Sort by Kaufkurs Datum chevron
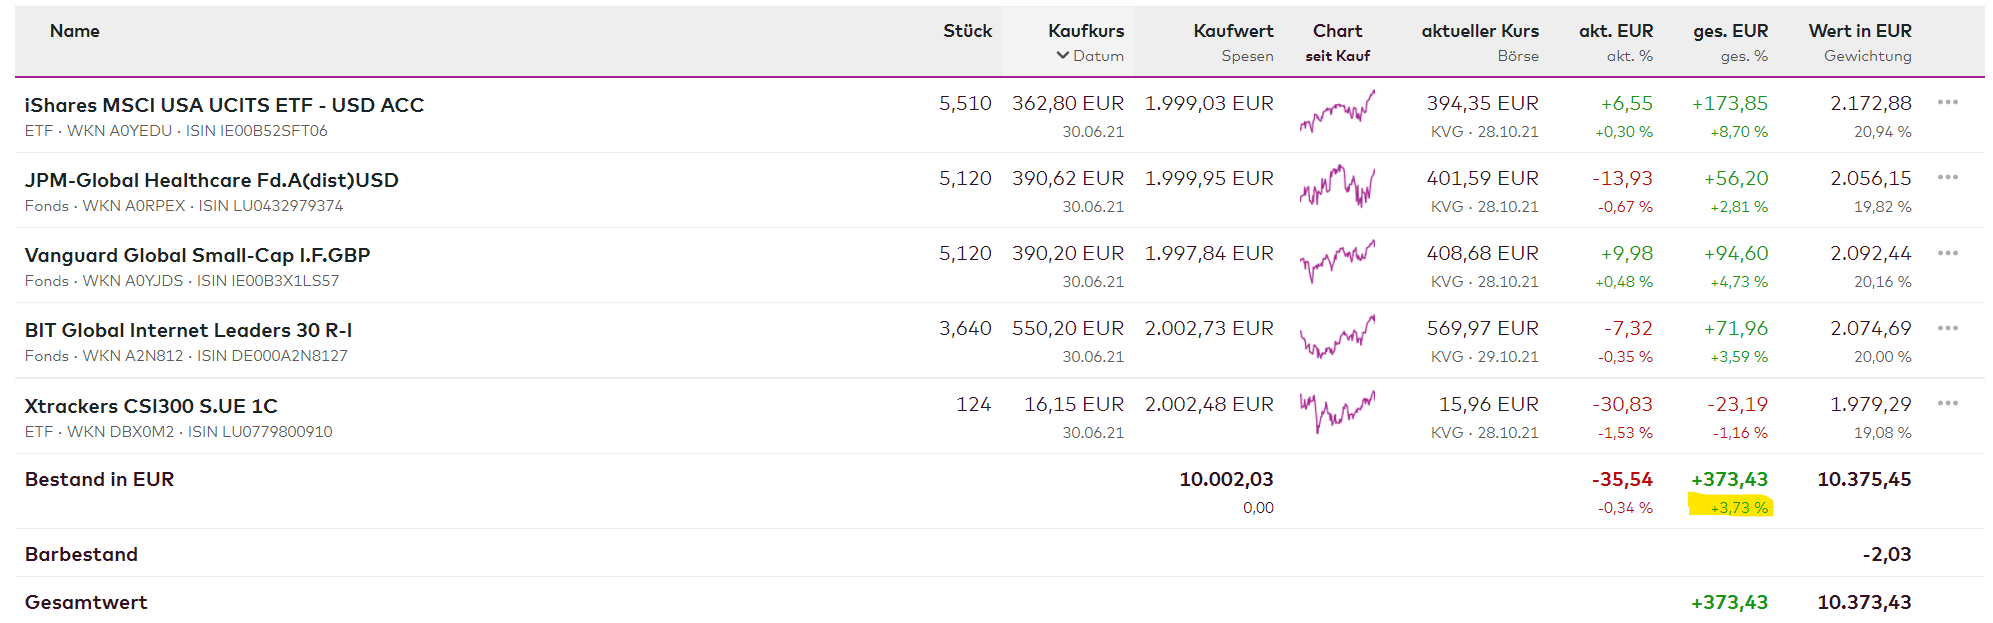The image size is (1993, 623). pos(1062,56)
